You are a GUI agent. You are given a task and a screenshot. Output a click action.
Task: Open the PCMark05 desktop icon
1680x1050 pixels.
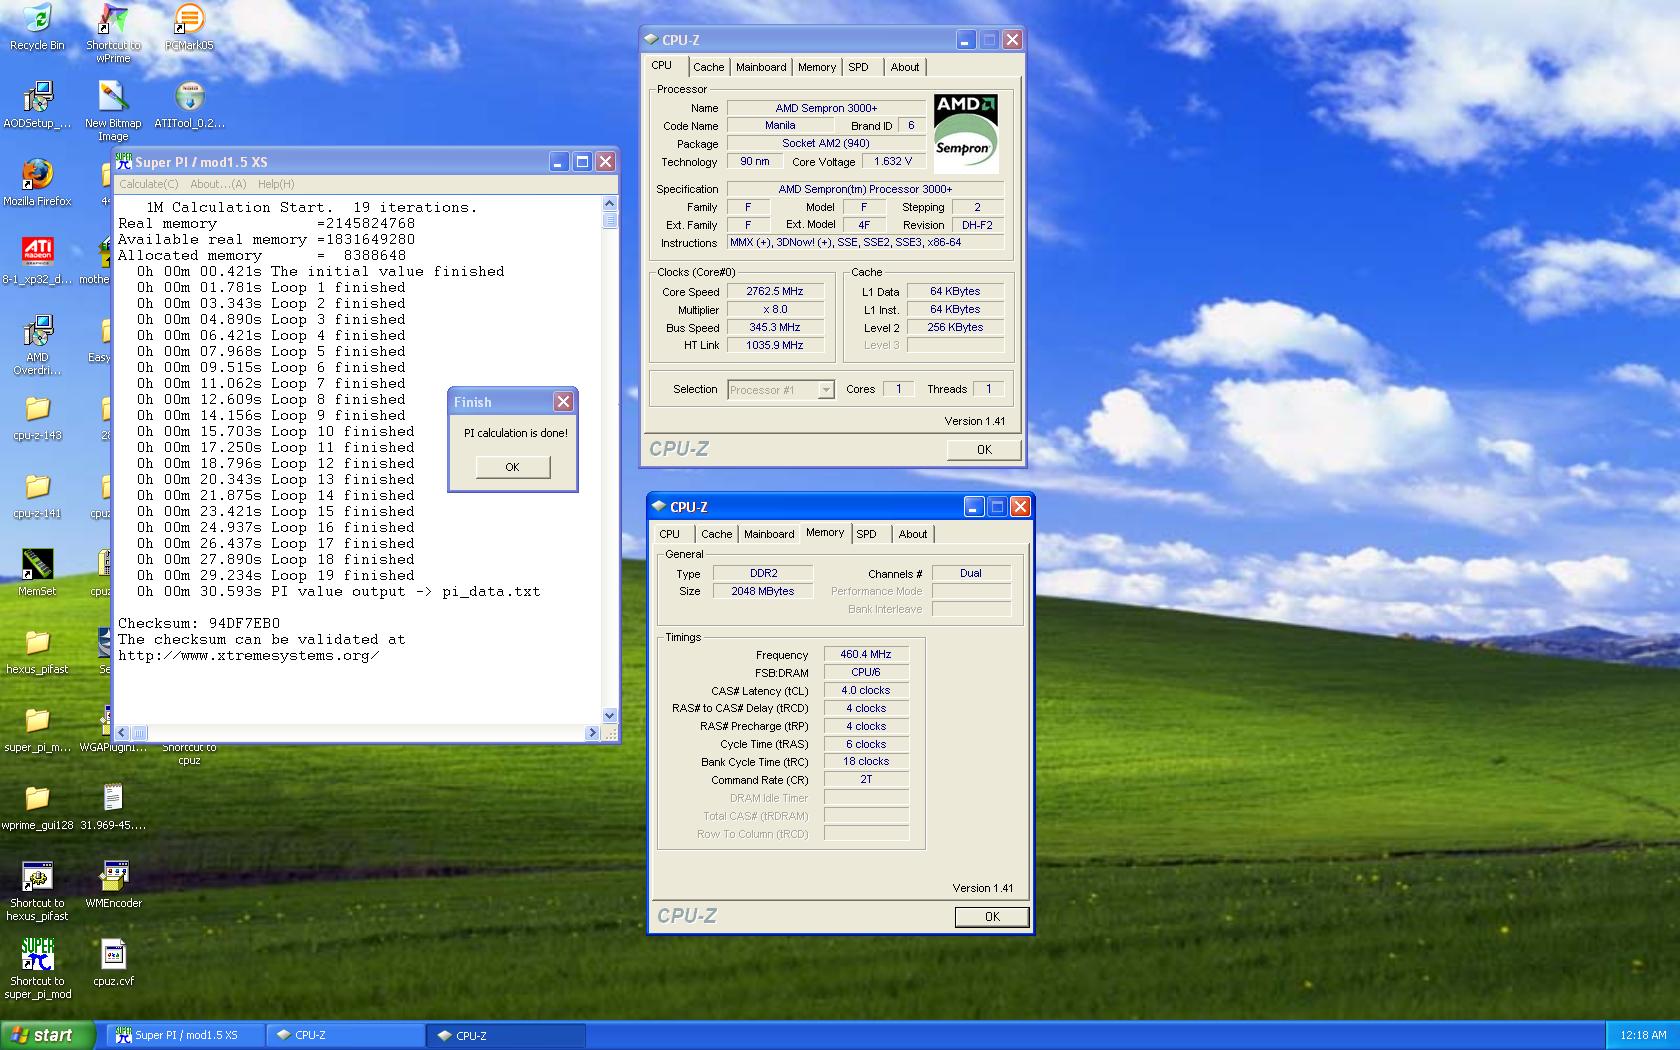tap(189, 26)
